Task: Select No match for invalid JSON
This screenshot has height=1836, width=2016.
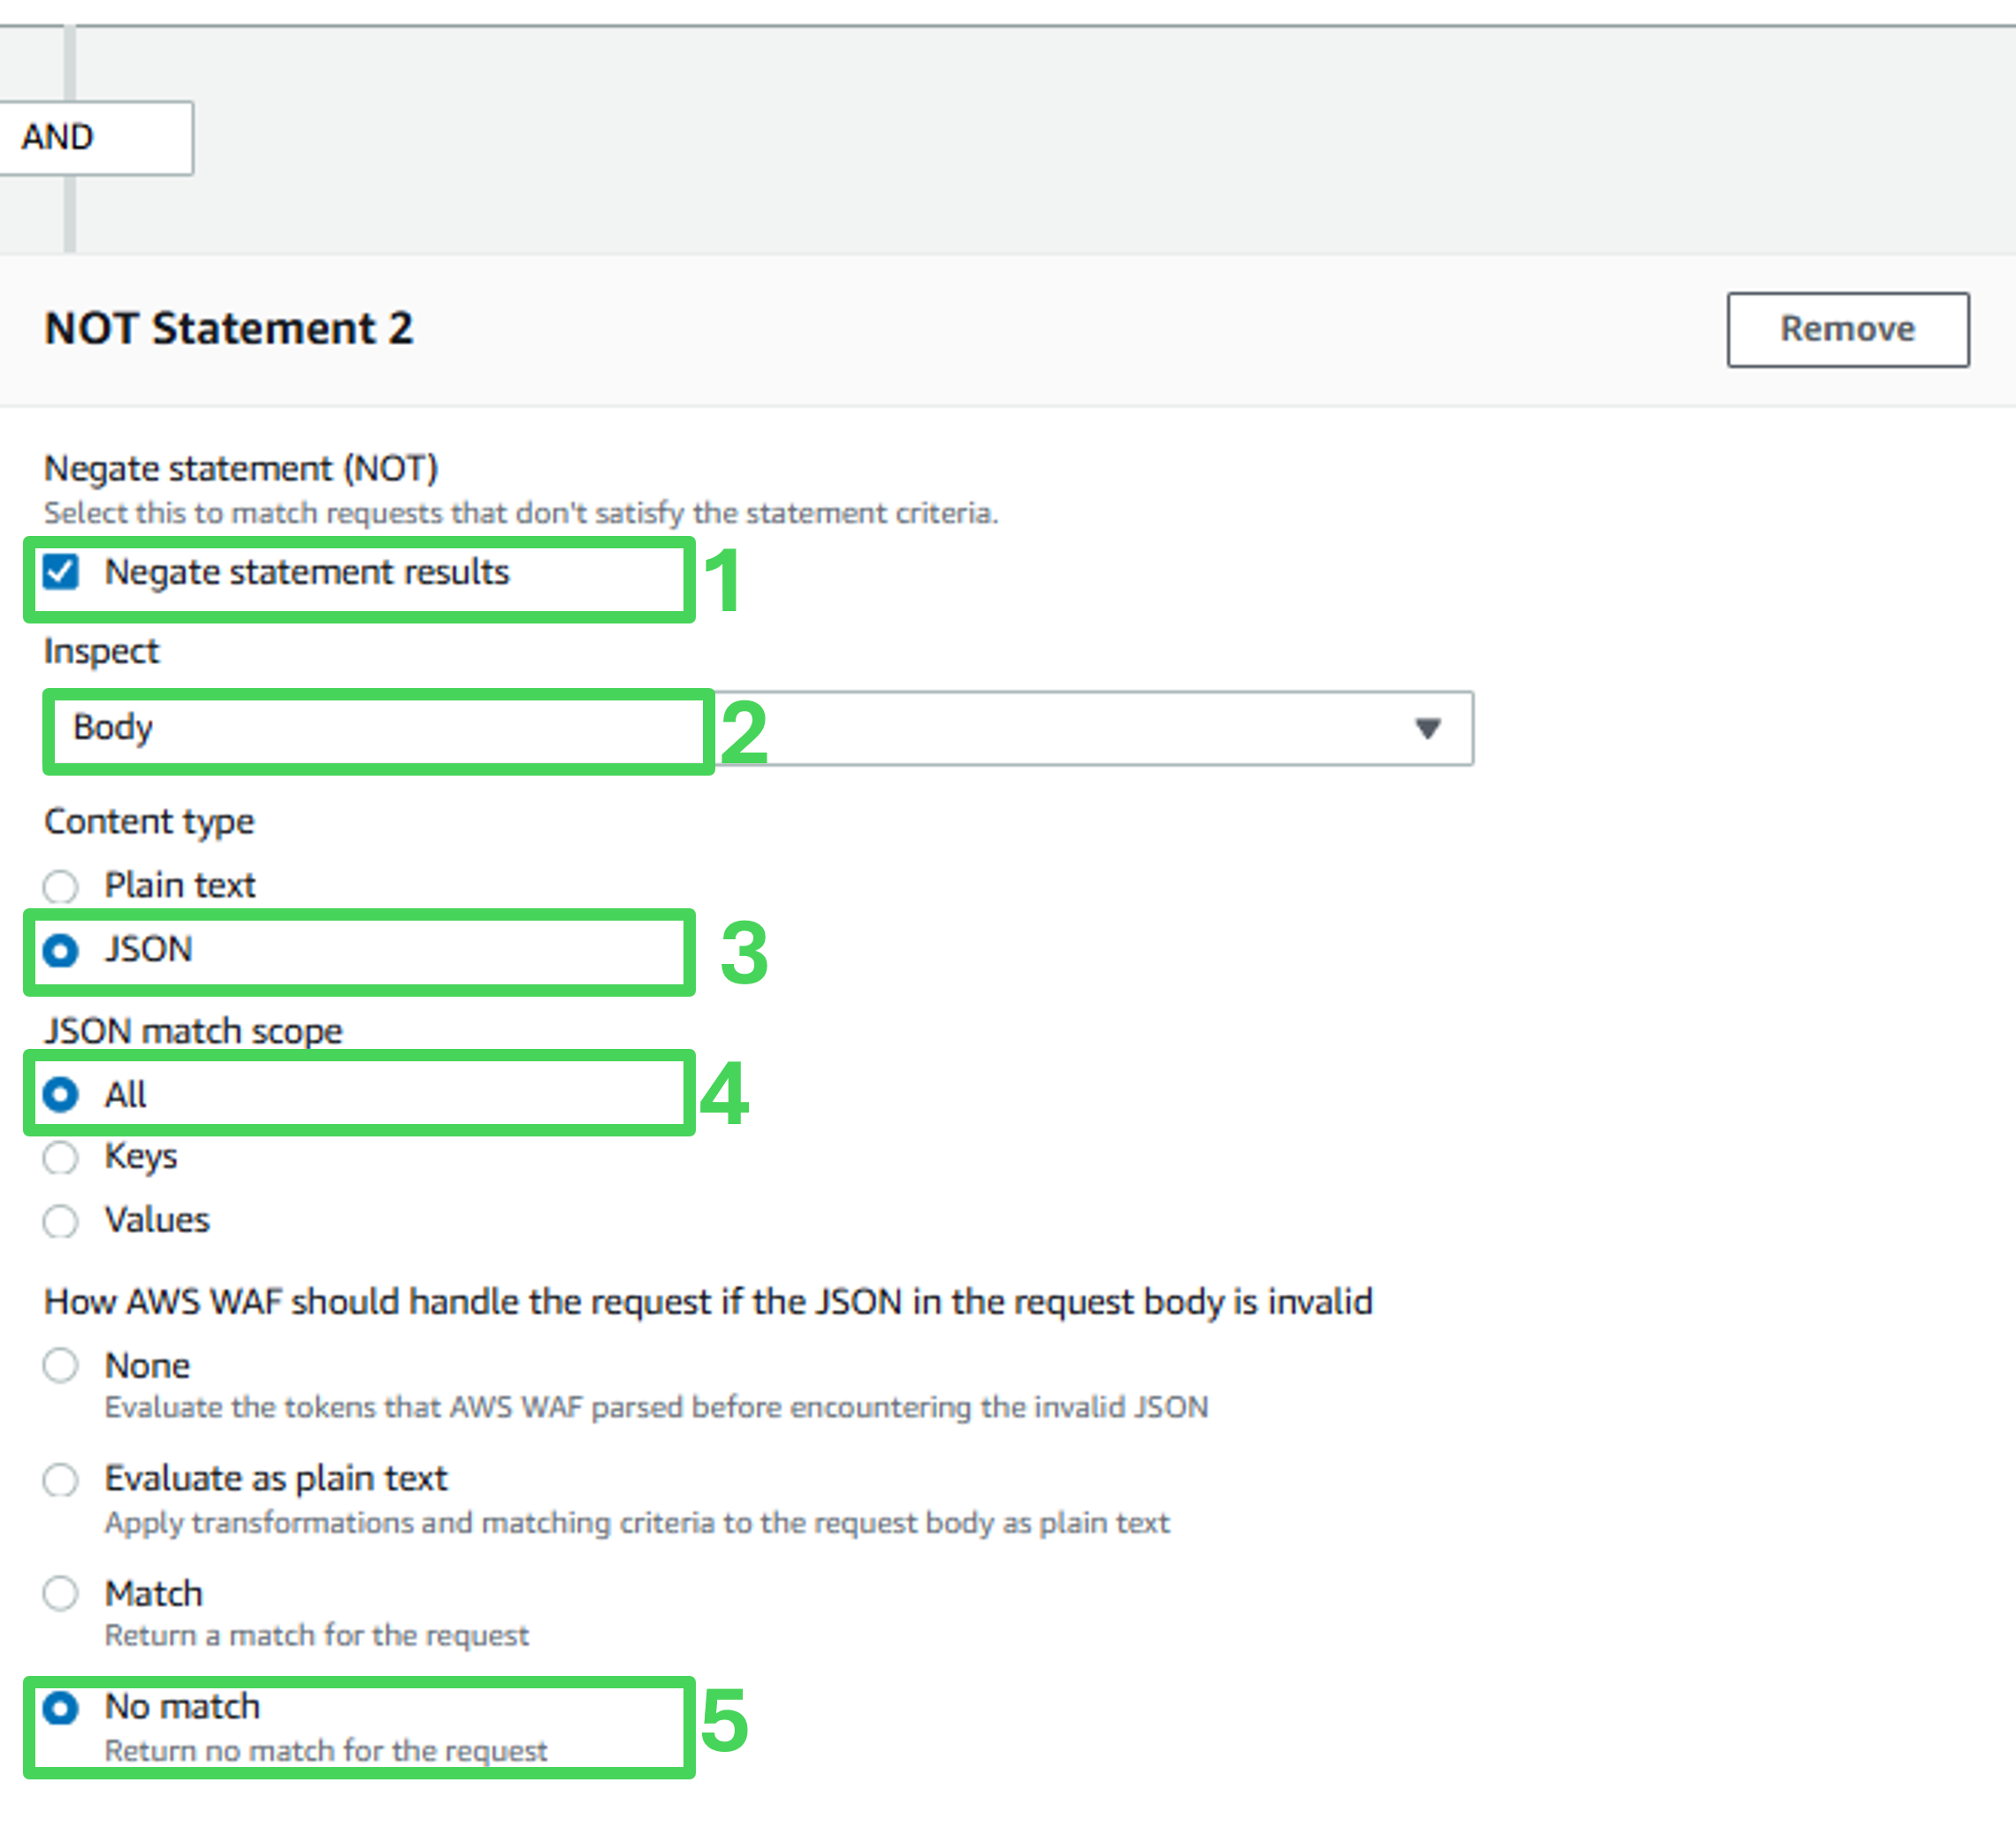Action: click(61, 1707)
